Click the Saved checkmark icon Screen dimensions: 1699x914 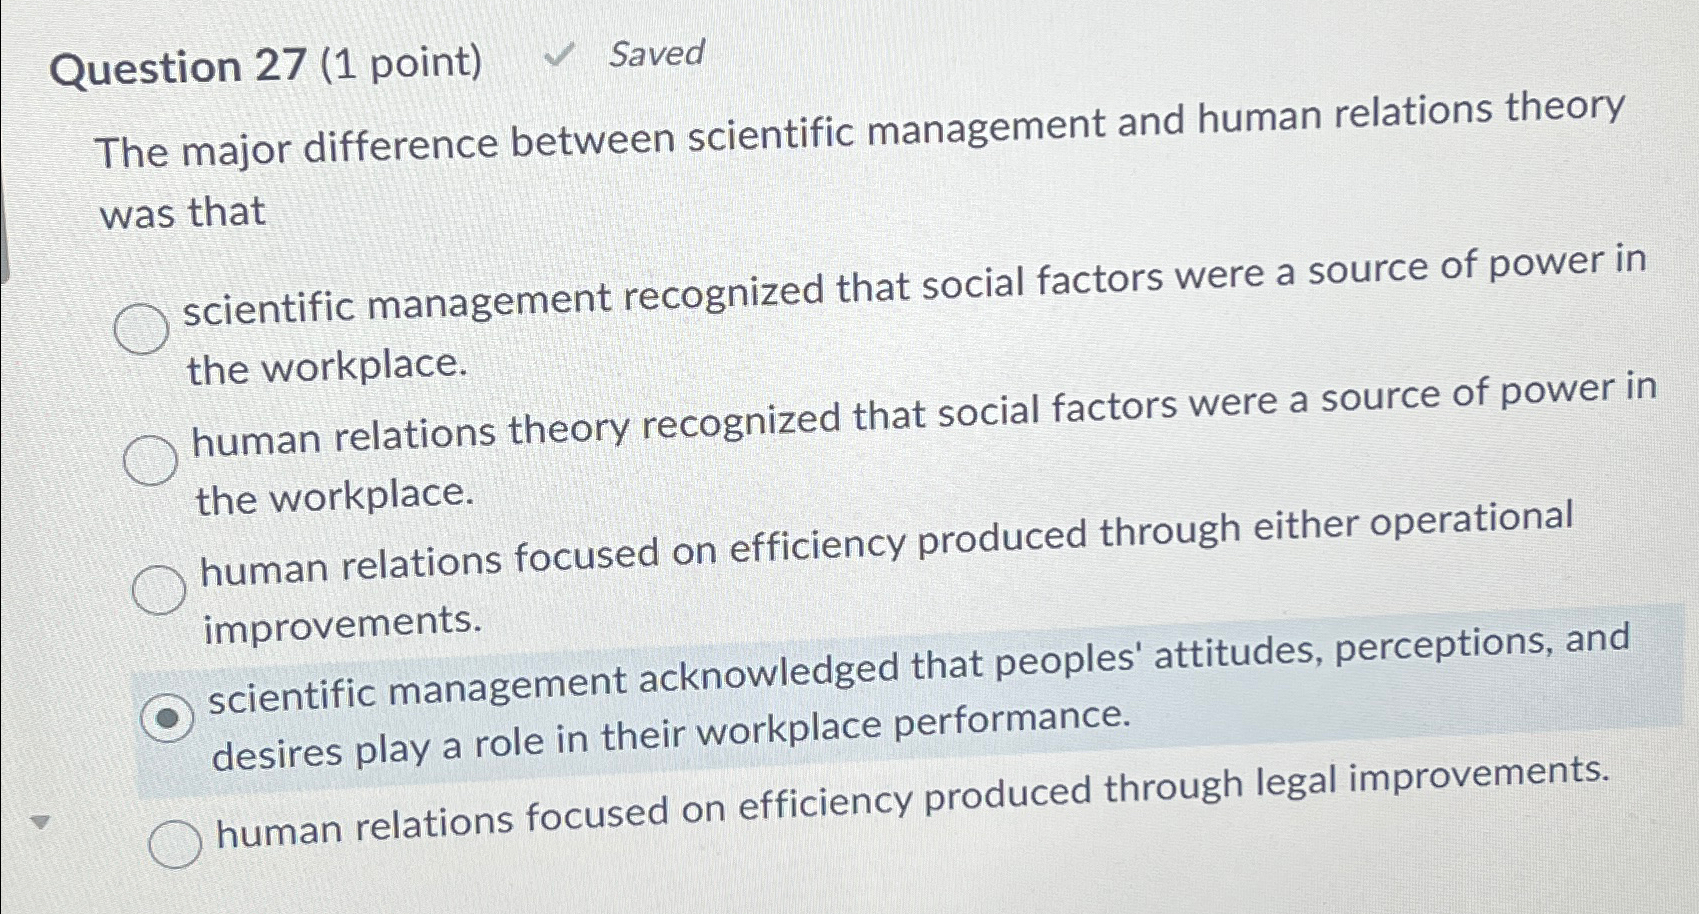pos(556,53)
